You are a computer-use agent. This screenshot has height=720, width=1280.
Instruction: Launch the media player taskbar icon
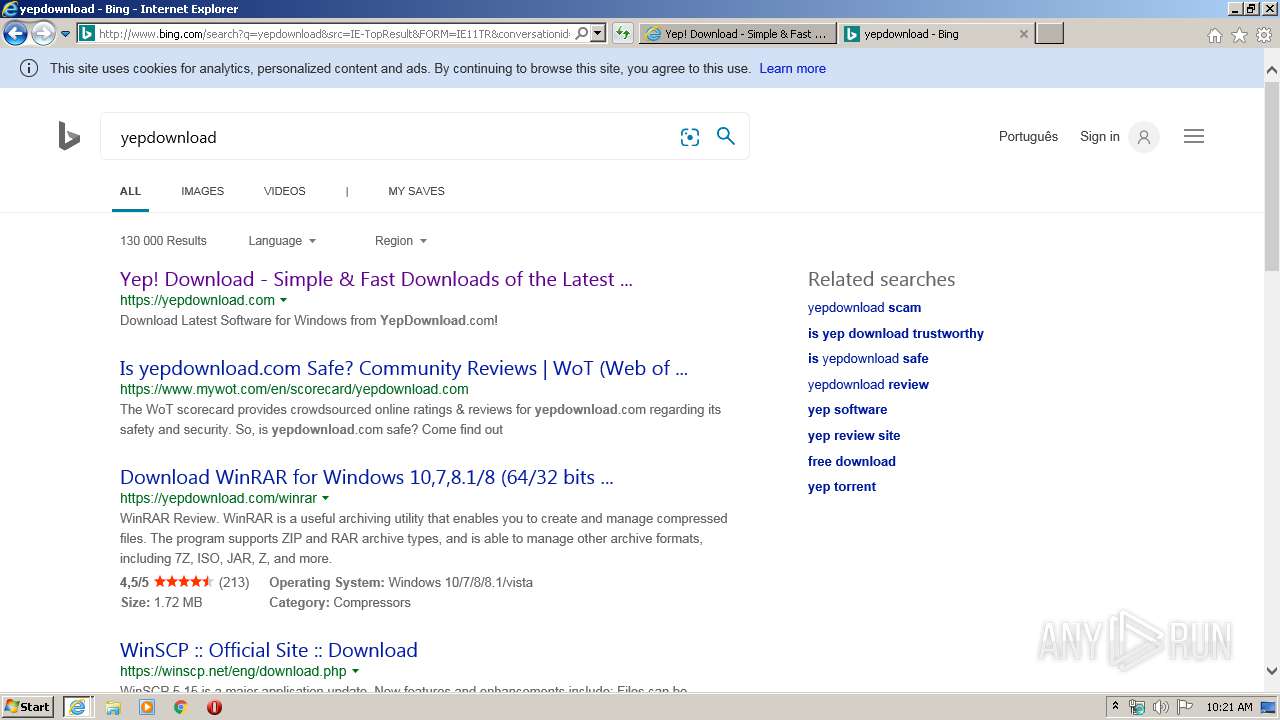tap(147, 707)
